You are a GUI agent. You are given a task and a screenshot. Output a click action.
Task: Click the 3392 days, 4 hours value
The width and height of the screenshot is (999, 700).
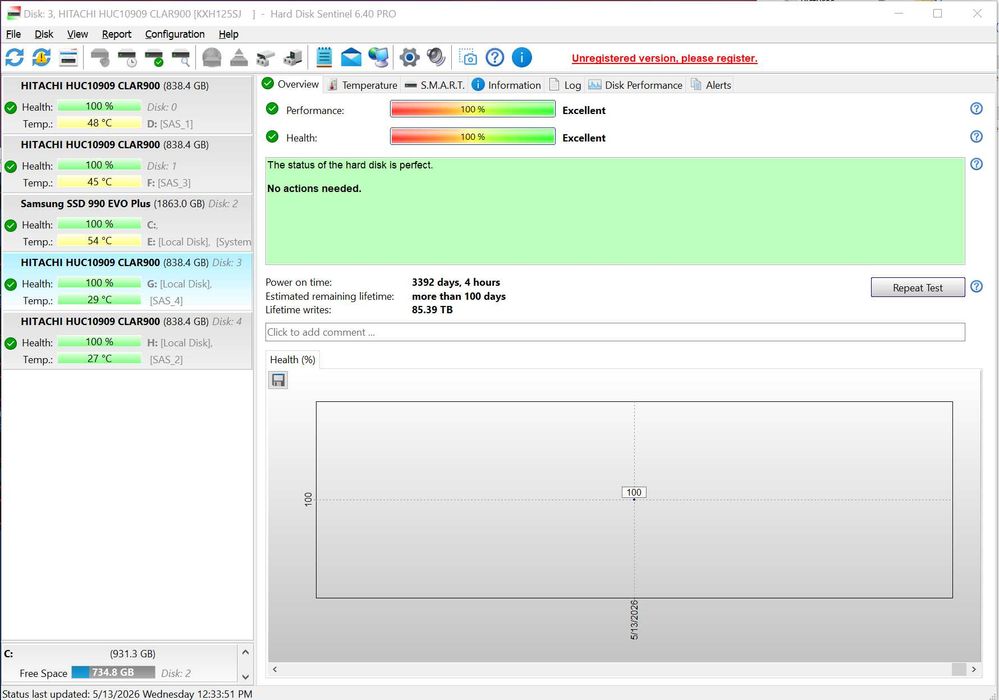coord(456,282)
